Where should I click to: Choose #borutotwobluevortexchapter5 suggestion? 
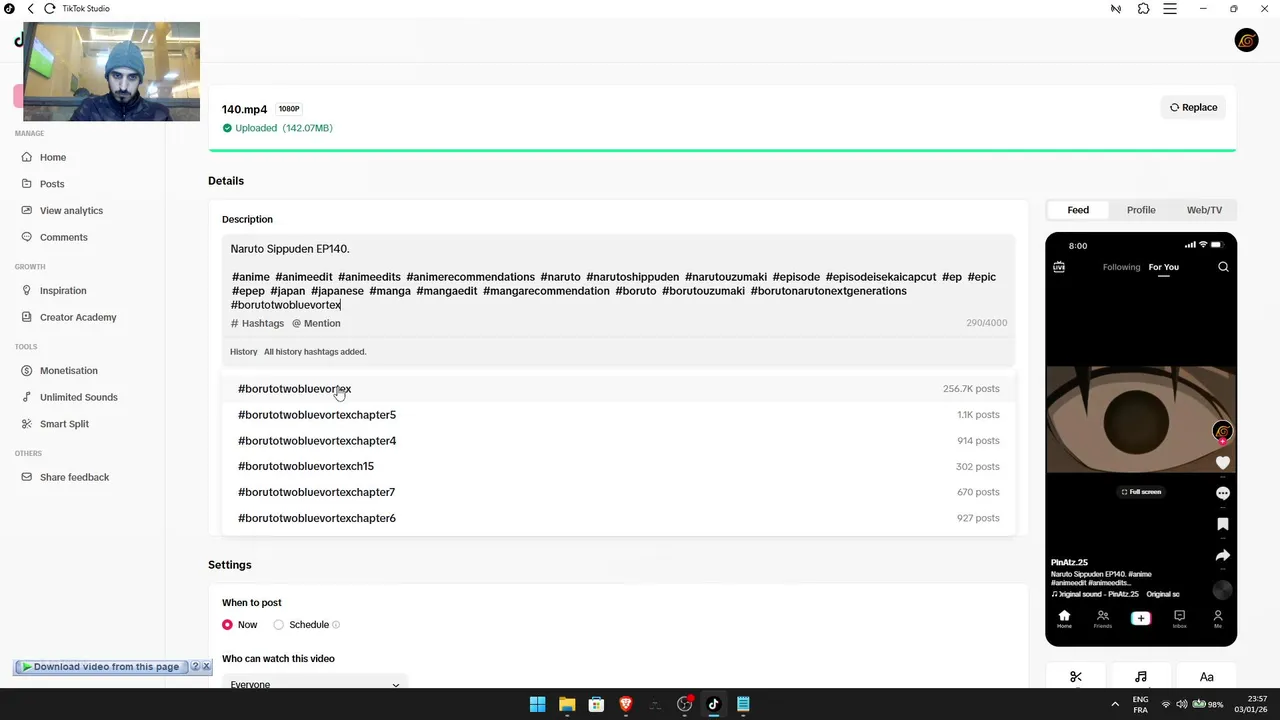[618, 415]
